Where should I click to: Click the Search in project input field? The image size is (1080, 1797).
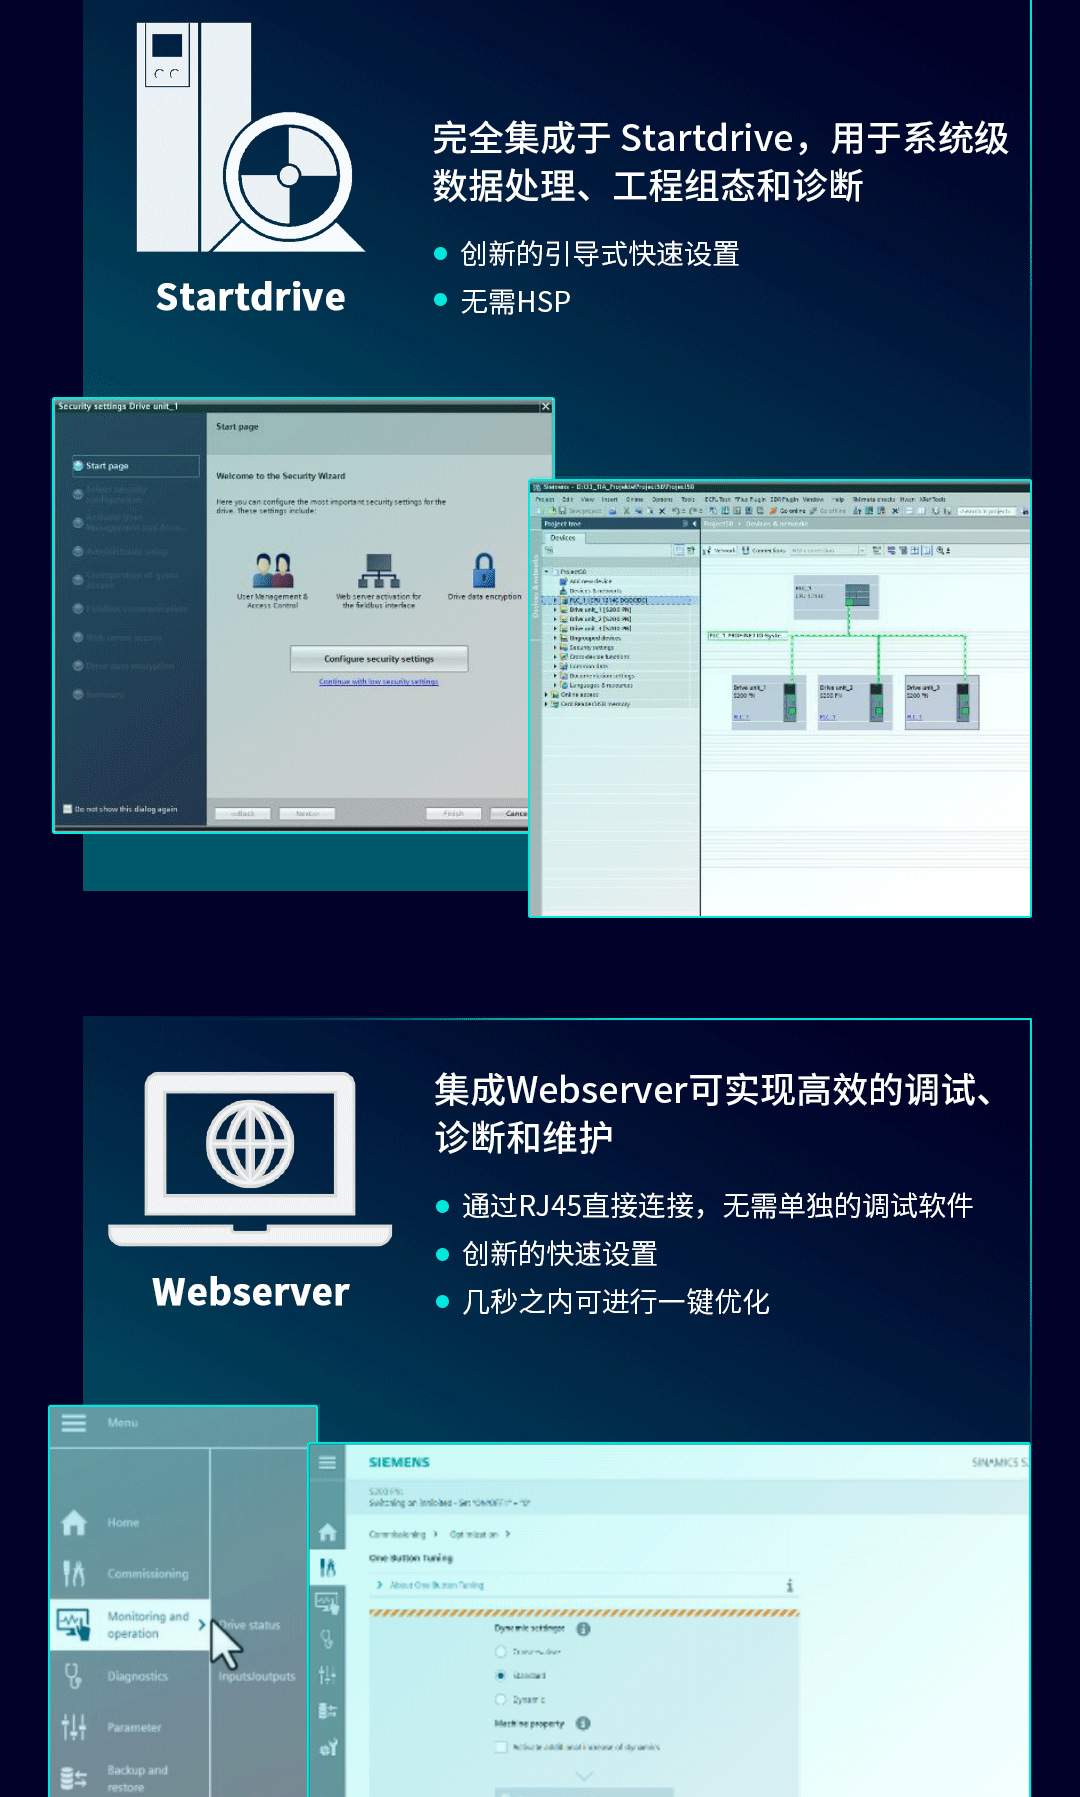986,510
